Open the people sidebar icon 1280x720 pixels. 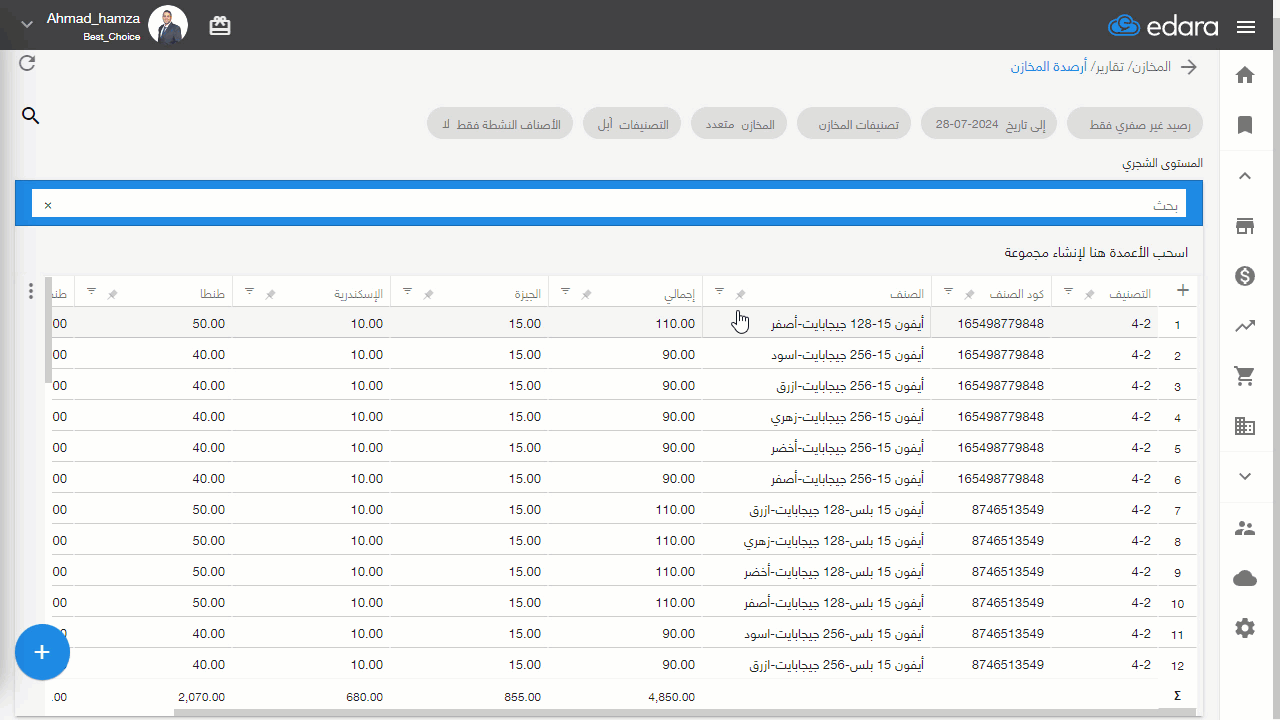pyautogui.click(x=1245, y=528)
